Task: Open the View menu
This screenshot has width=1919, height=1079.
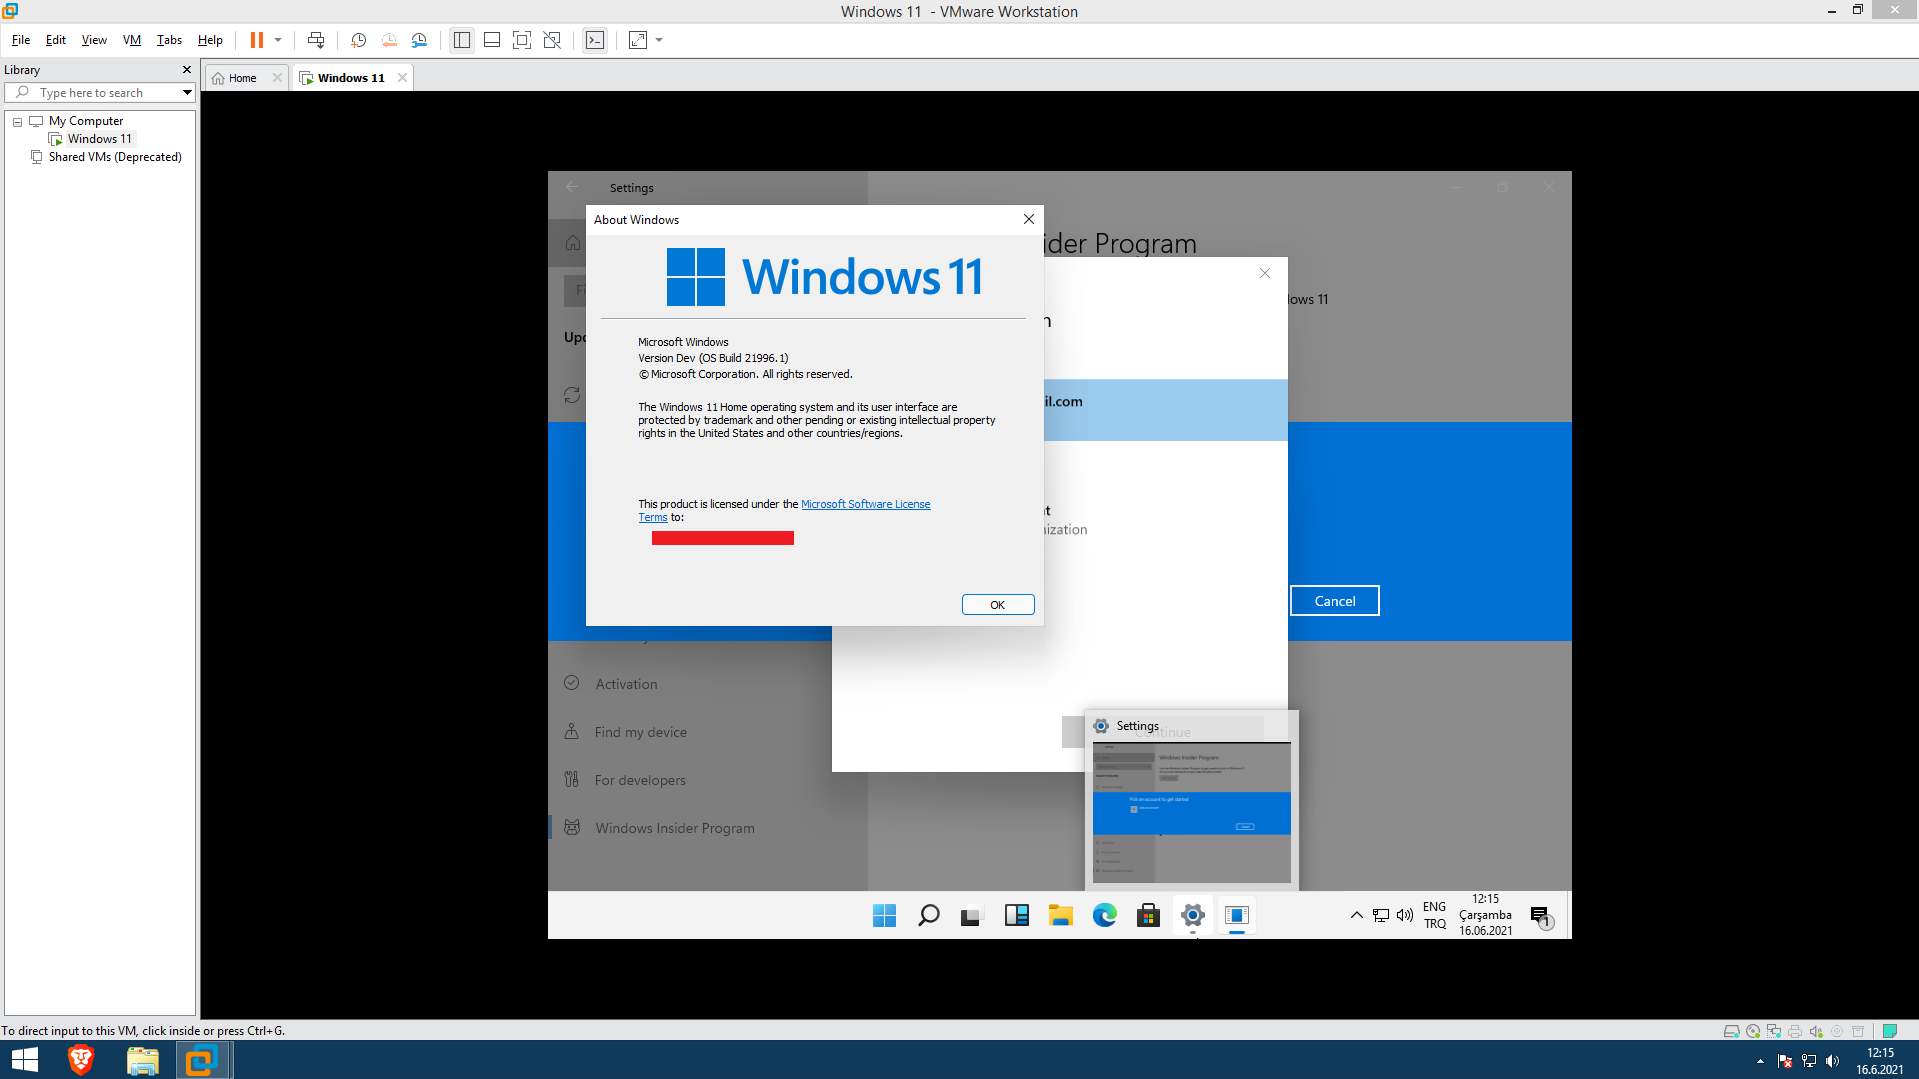Action: [x=94, y=40]
